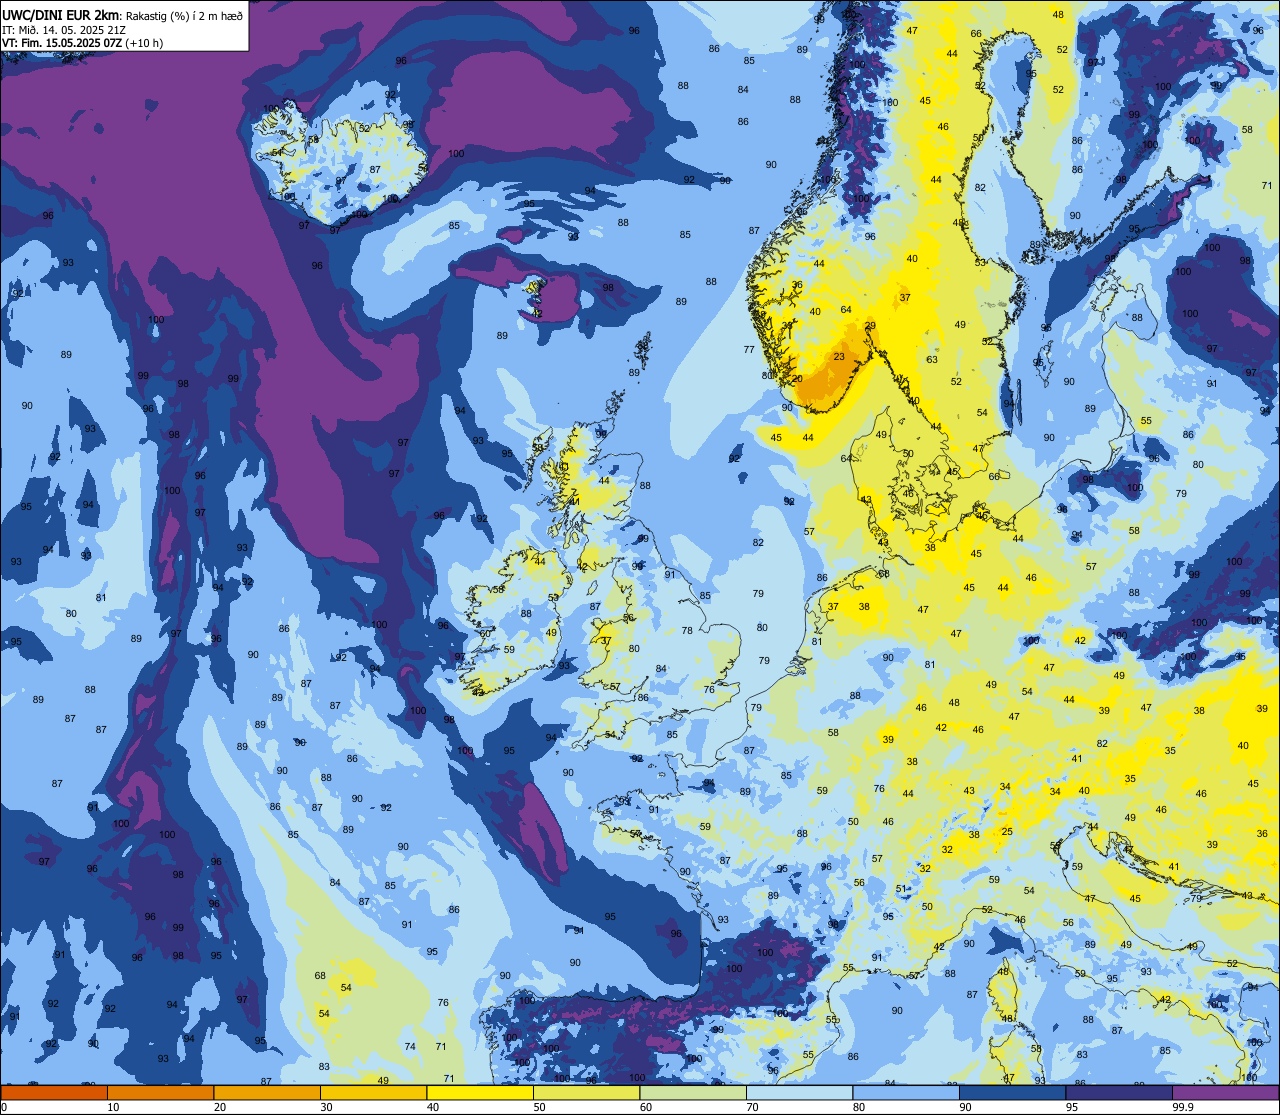The image size is (1280, 1115).
Task: Click the map title 'UWC/DINI EUR 2km'
Action: click(61, 14)
